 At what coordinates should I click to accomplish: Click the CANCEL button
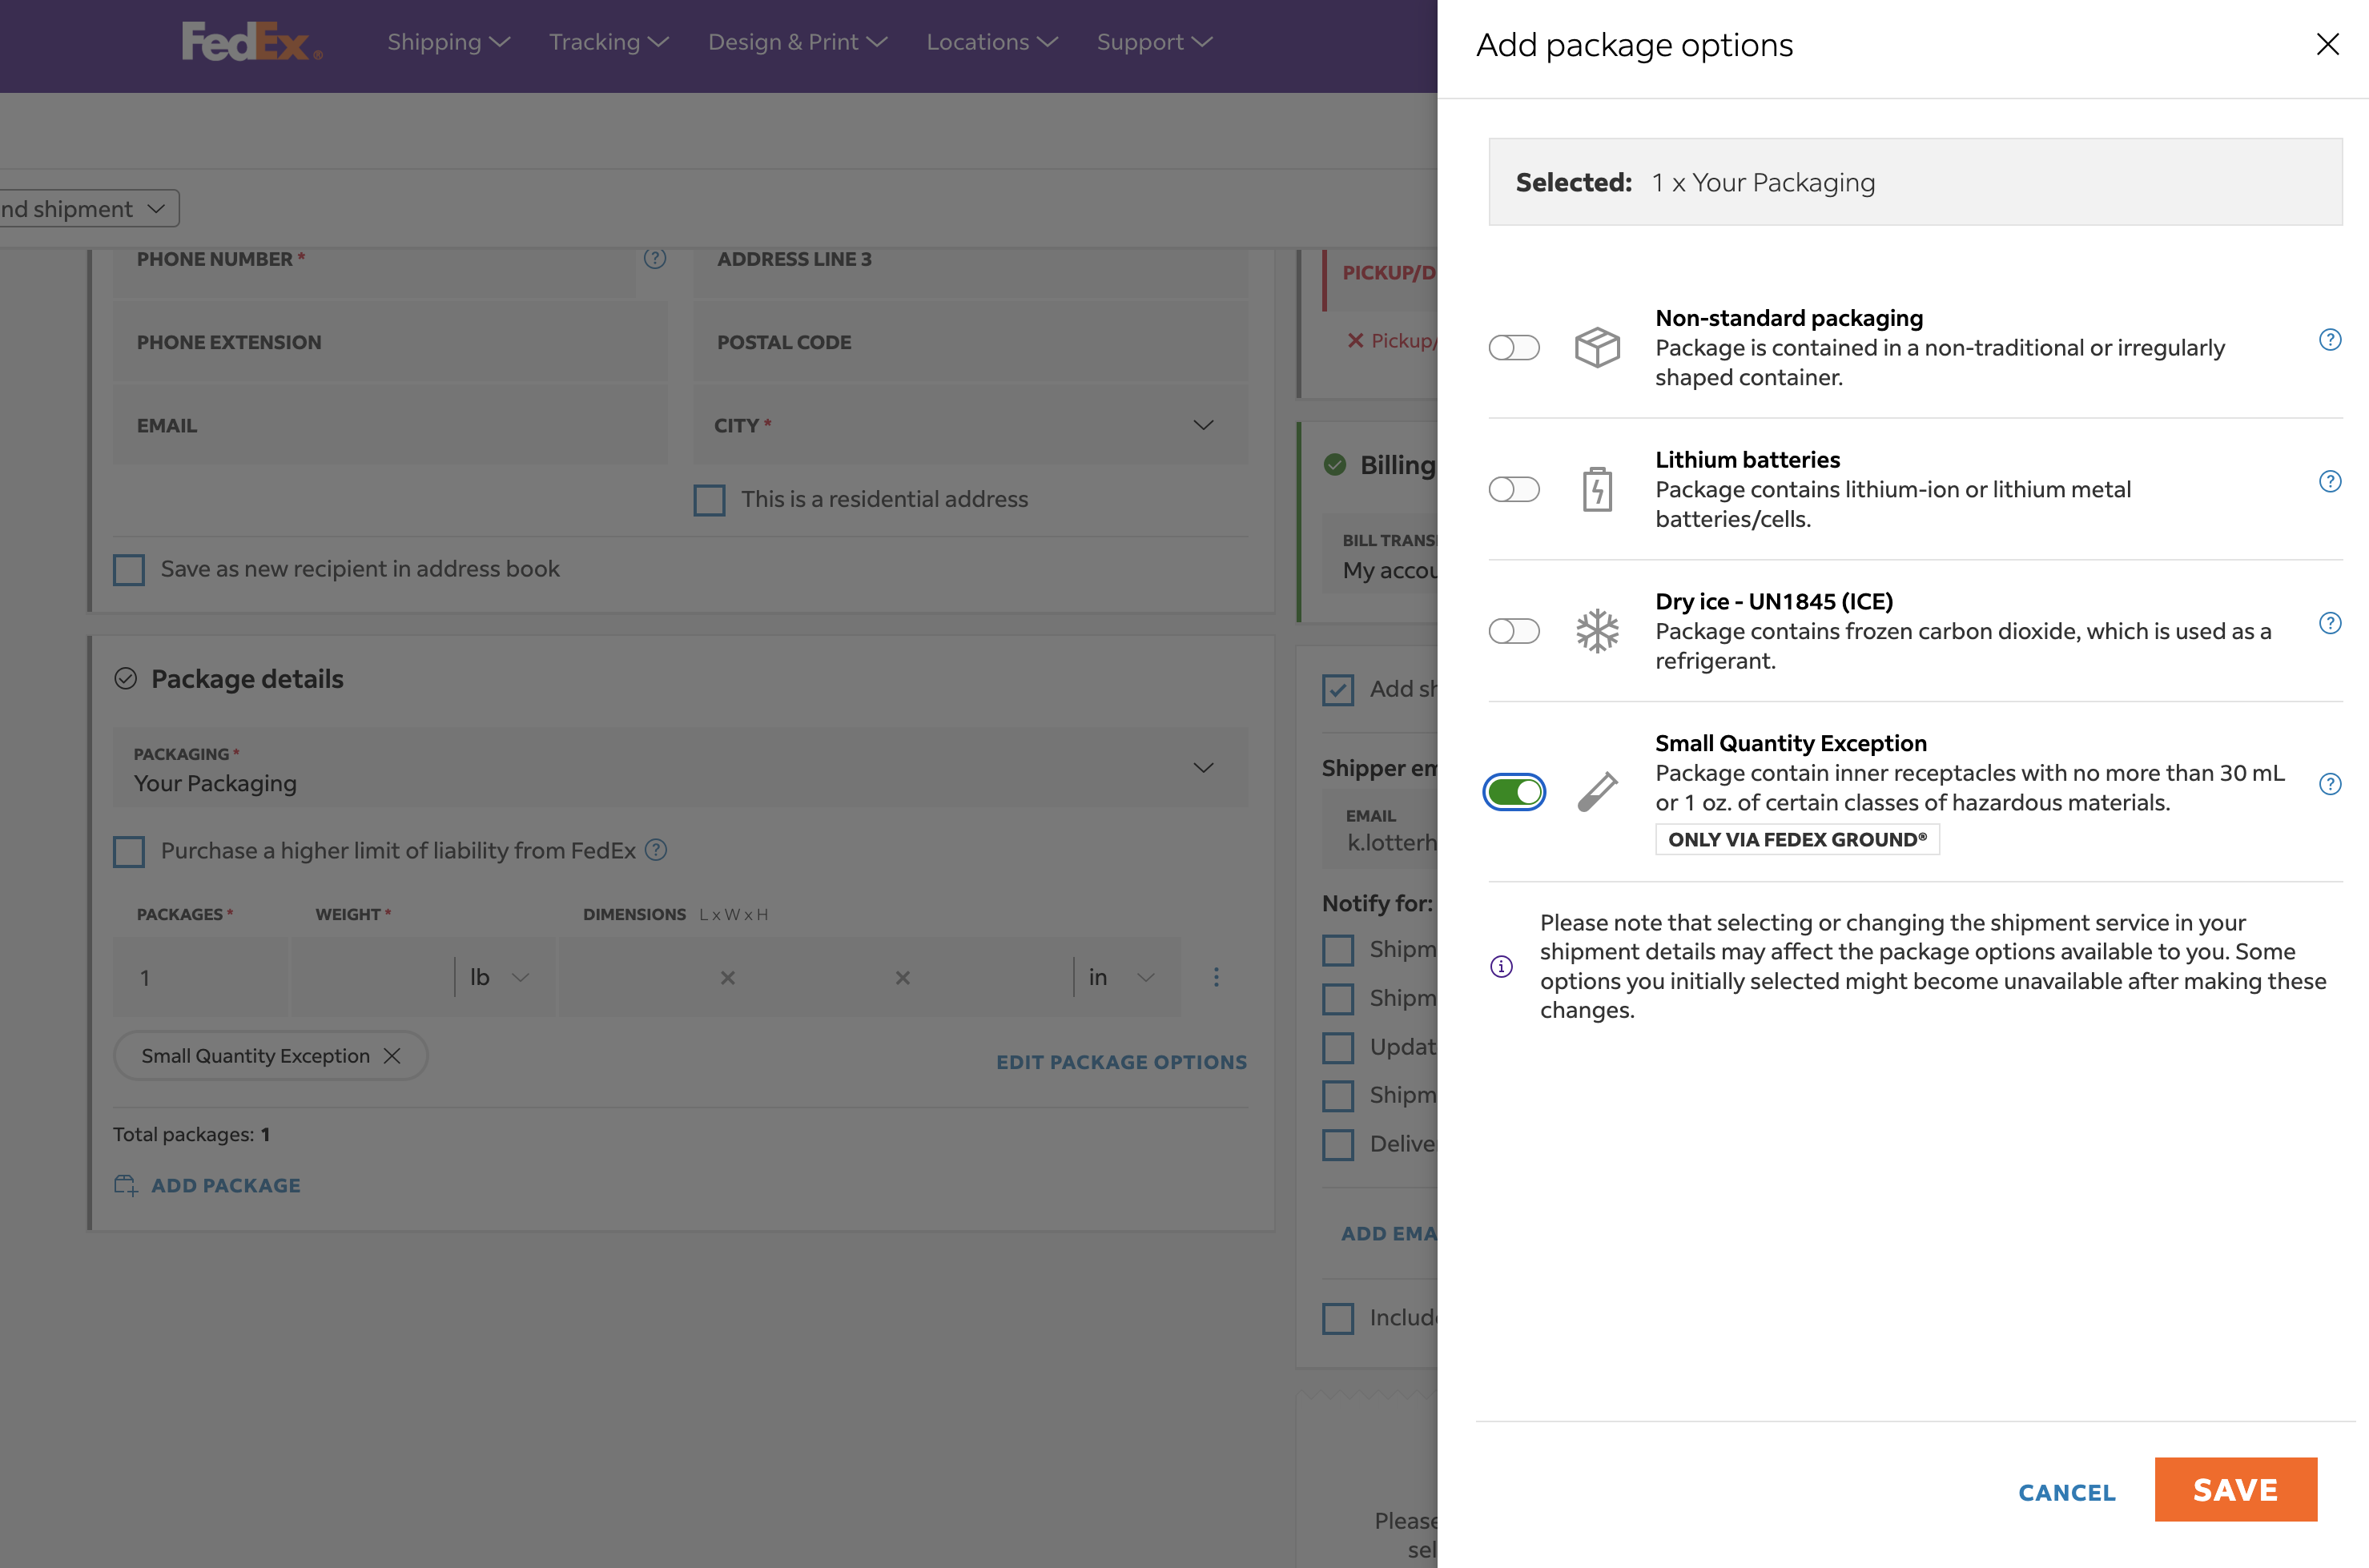pos(2067,1492)
